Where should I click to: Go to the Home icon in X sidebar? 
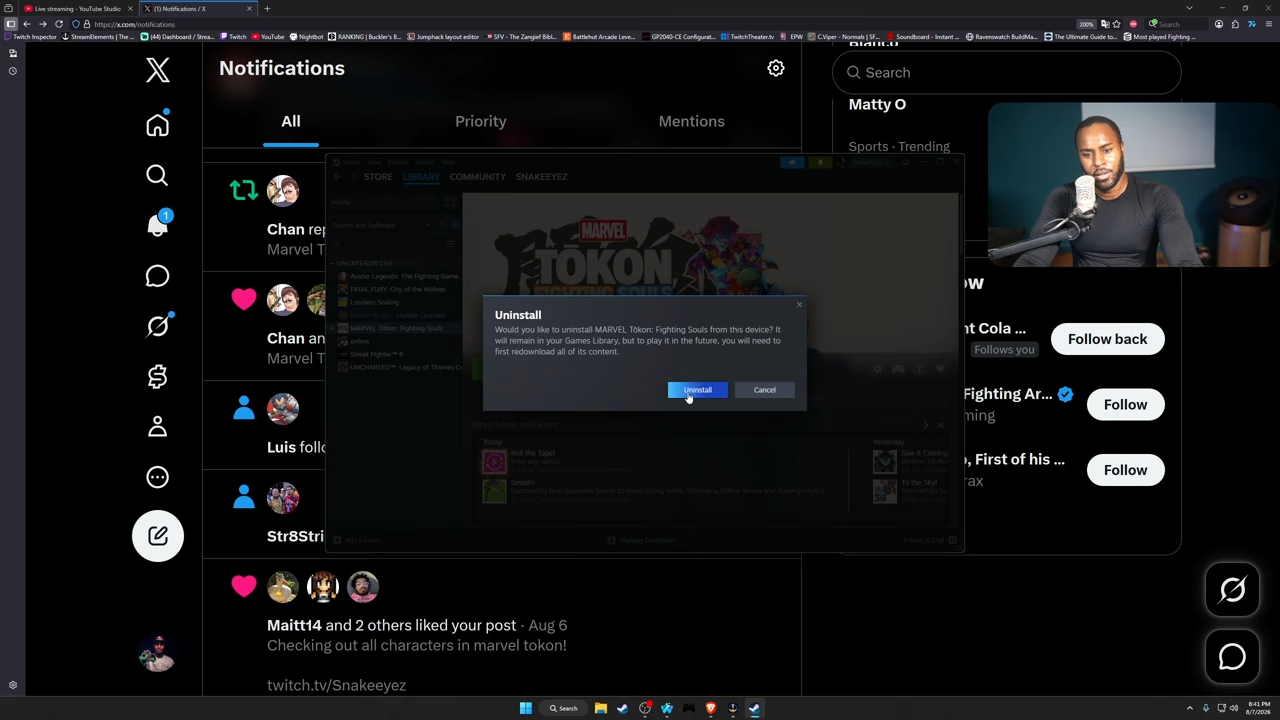point(157,125)
